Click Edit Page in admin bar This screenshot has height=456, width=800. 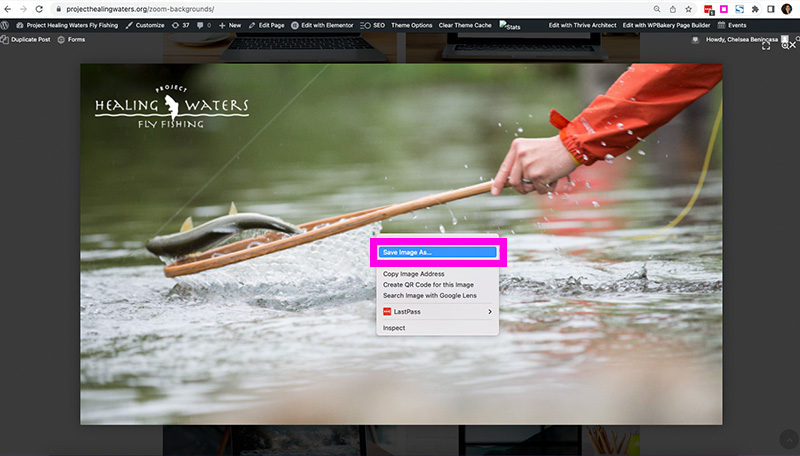pos(266,25)
